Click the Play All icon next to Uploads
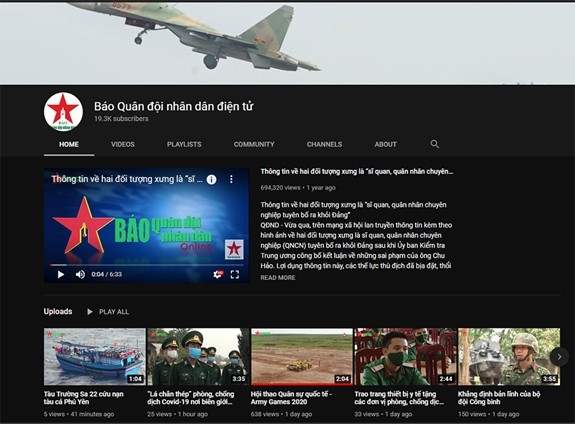The width and height of the screenshot is (575, 424). pos(89,312)
